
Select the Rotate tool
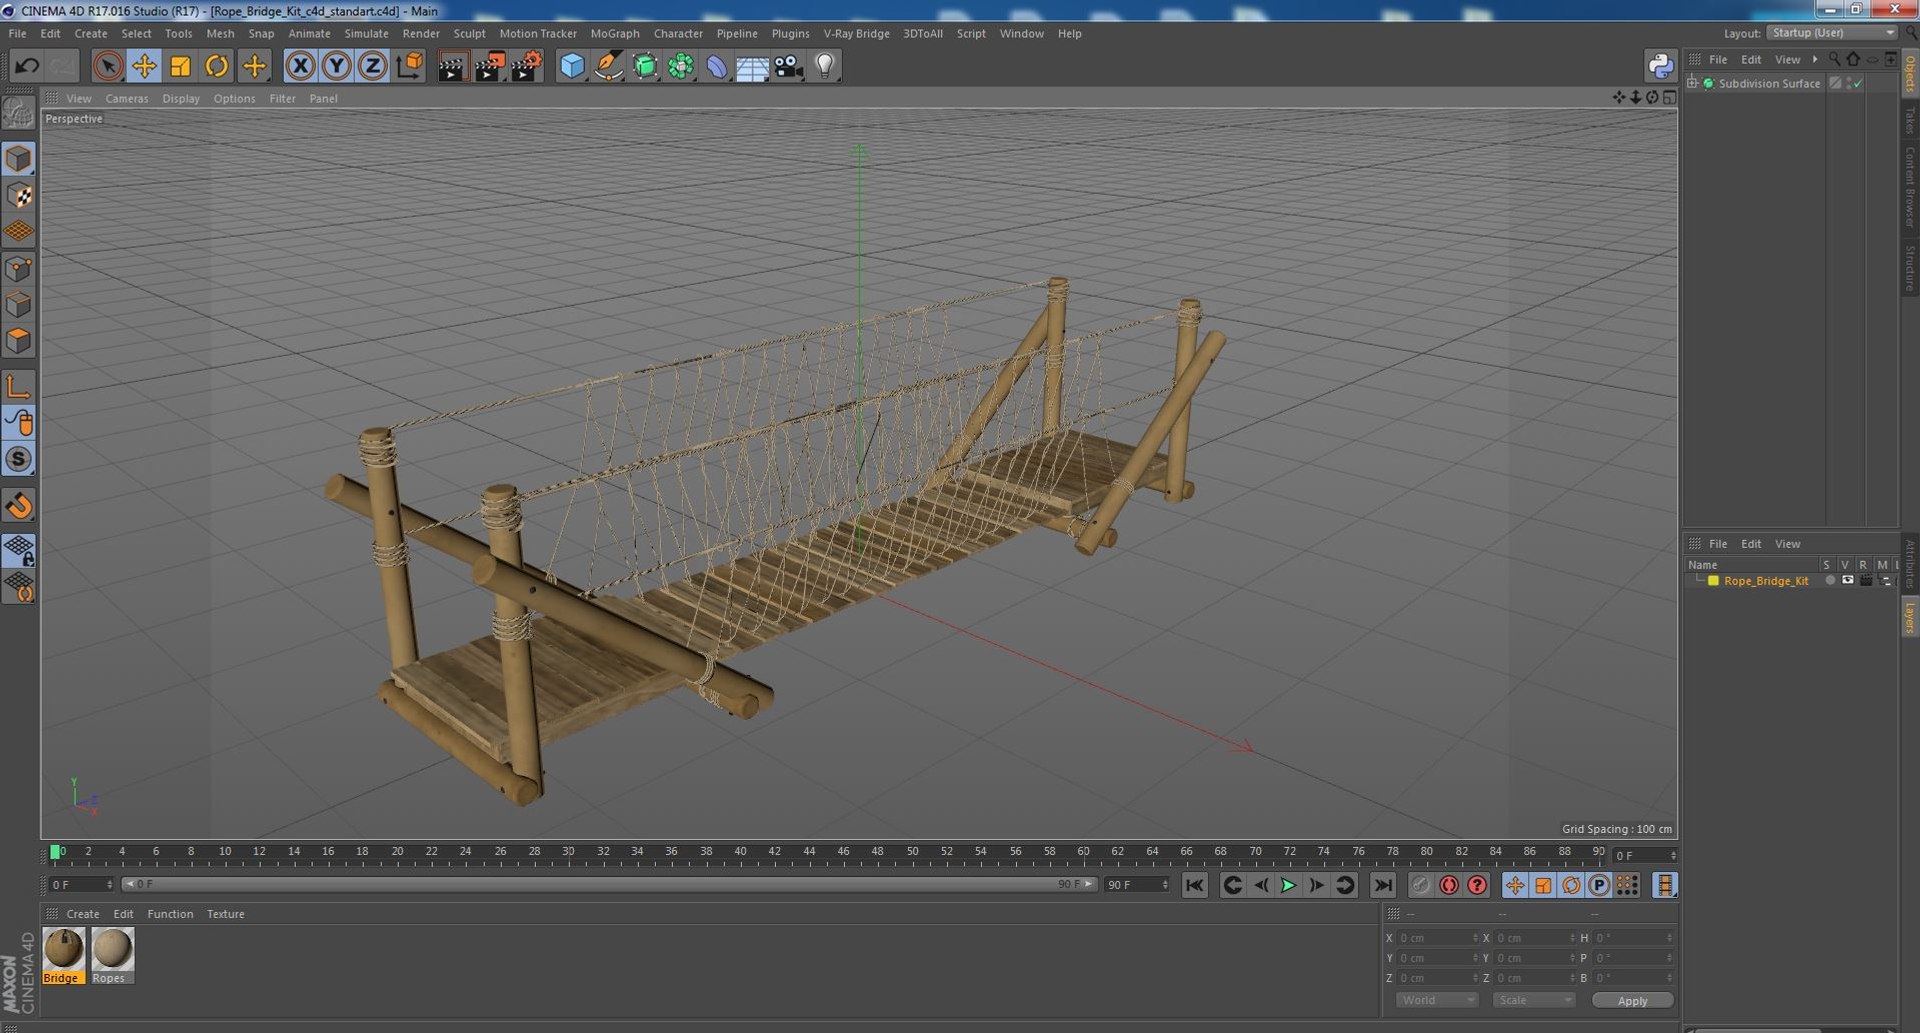tap(216, 66)
